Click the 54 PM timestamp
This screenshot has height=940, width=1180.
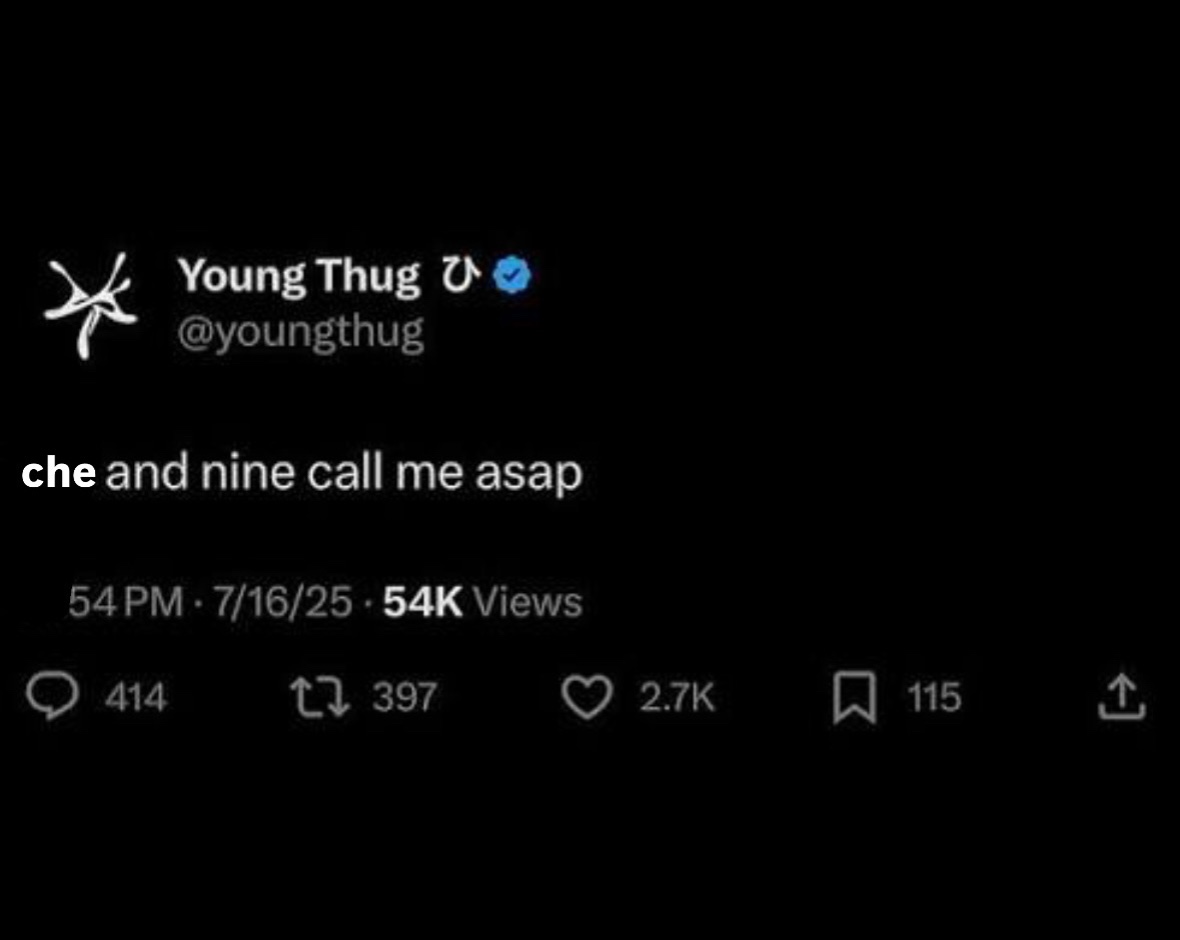tap(126, 602)
